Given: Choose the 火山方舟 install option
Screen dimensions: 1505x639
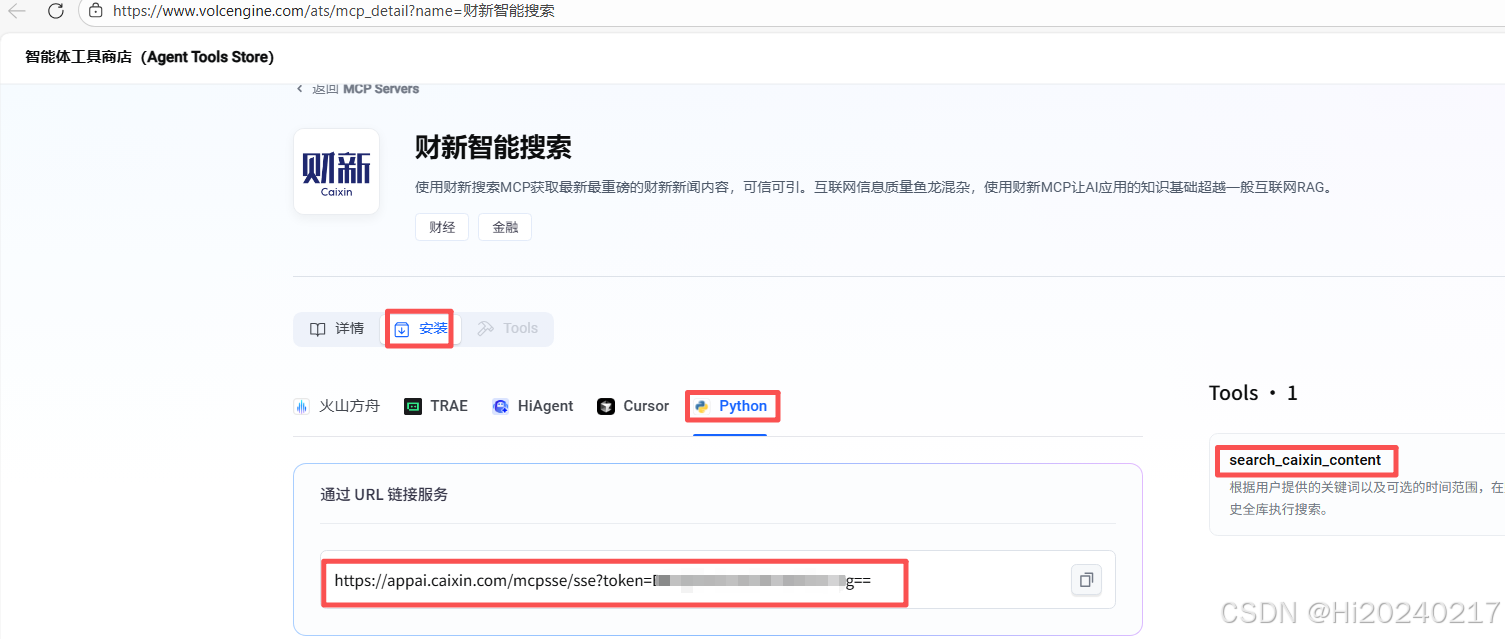Looking at the screenshot, I should 337,406.
